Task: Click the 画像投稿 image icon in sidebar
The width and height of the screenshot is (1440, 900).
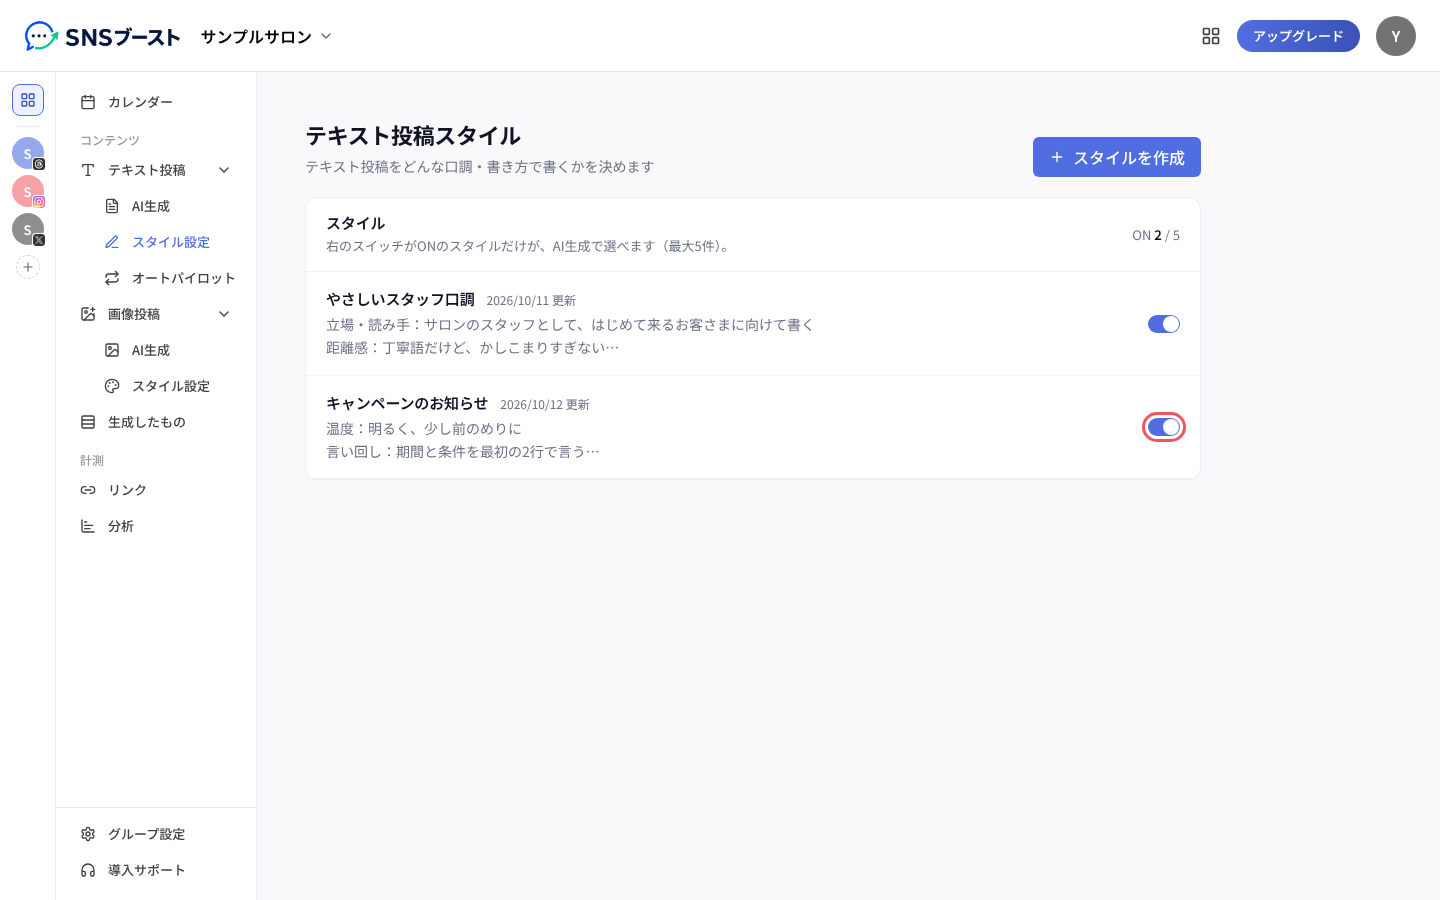Action: (x=88, y=314)
